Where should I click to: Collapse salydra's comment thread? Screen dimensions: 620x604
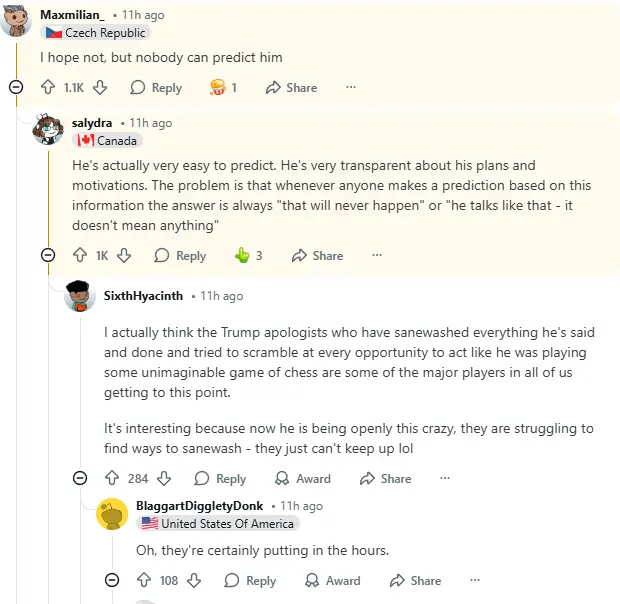click(48, 256)
